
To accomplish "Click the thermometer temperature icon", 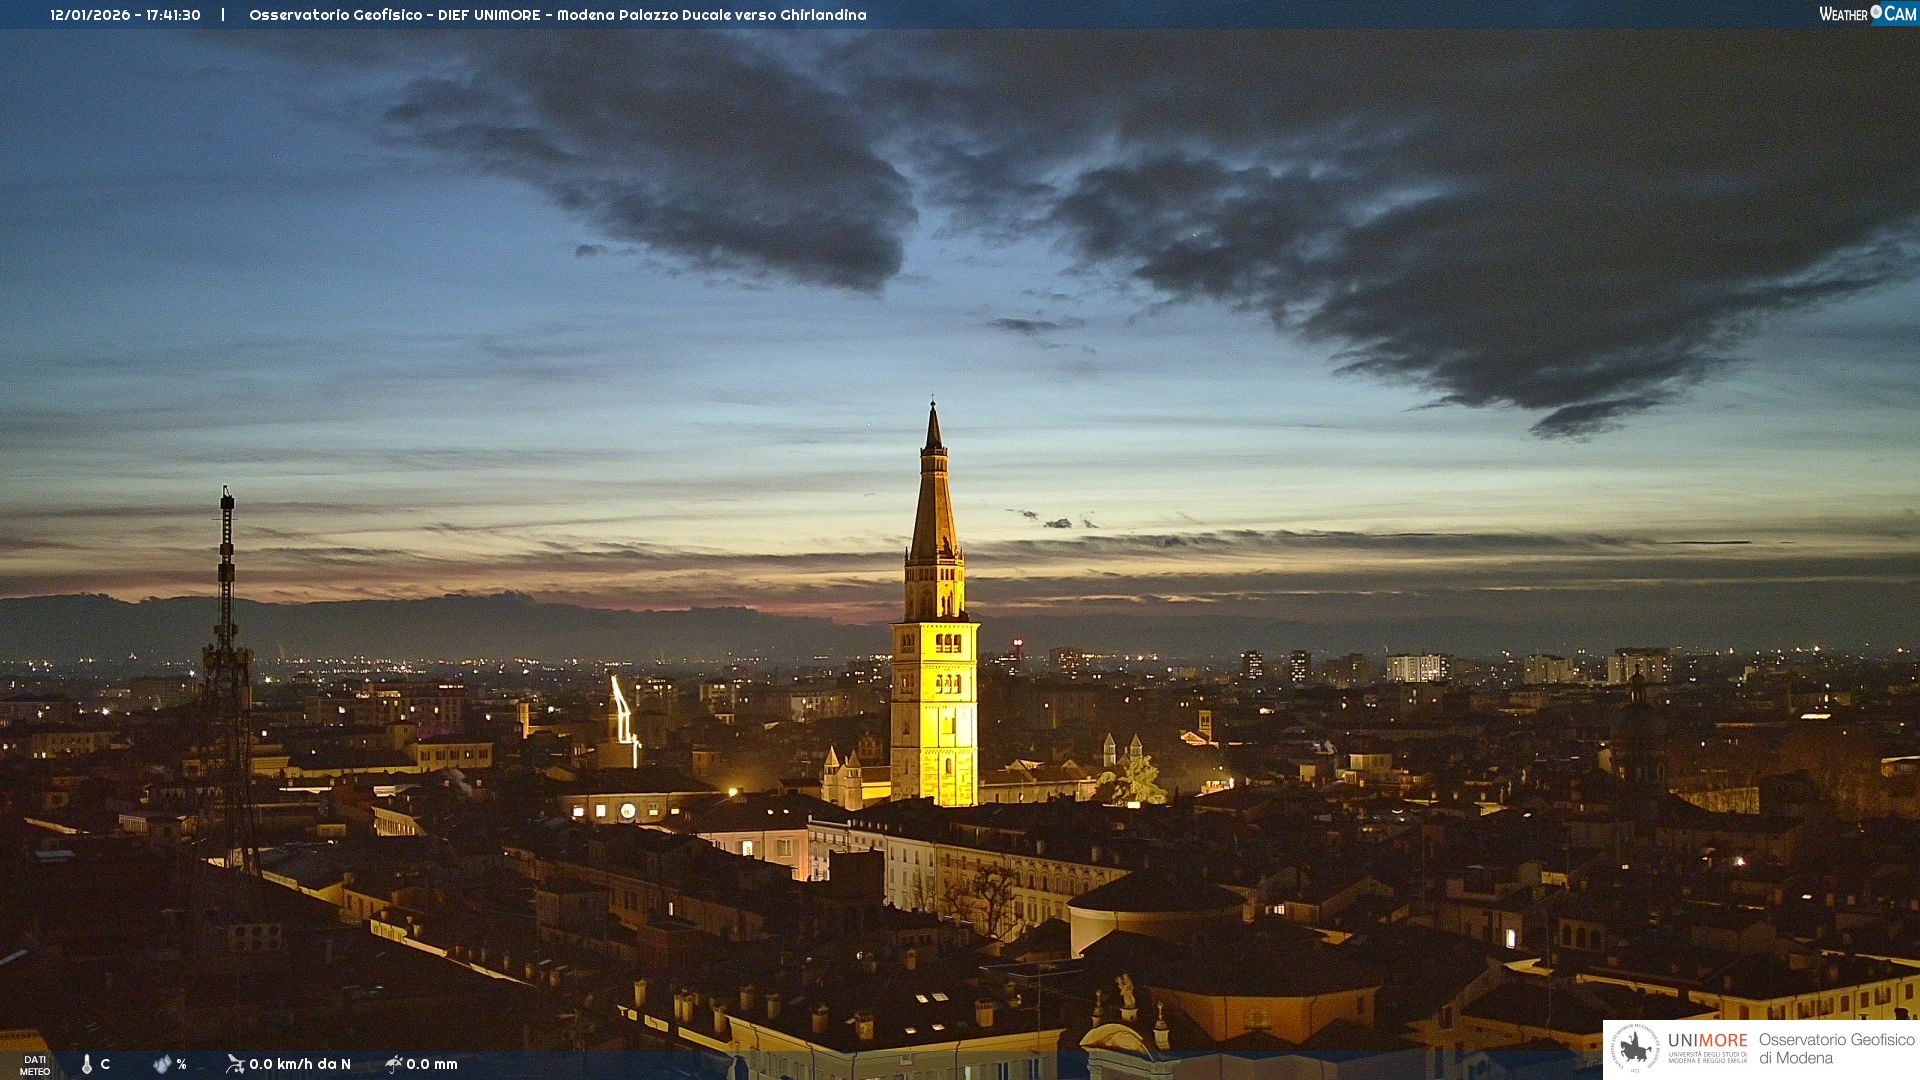I will point(87,1064).
